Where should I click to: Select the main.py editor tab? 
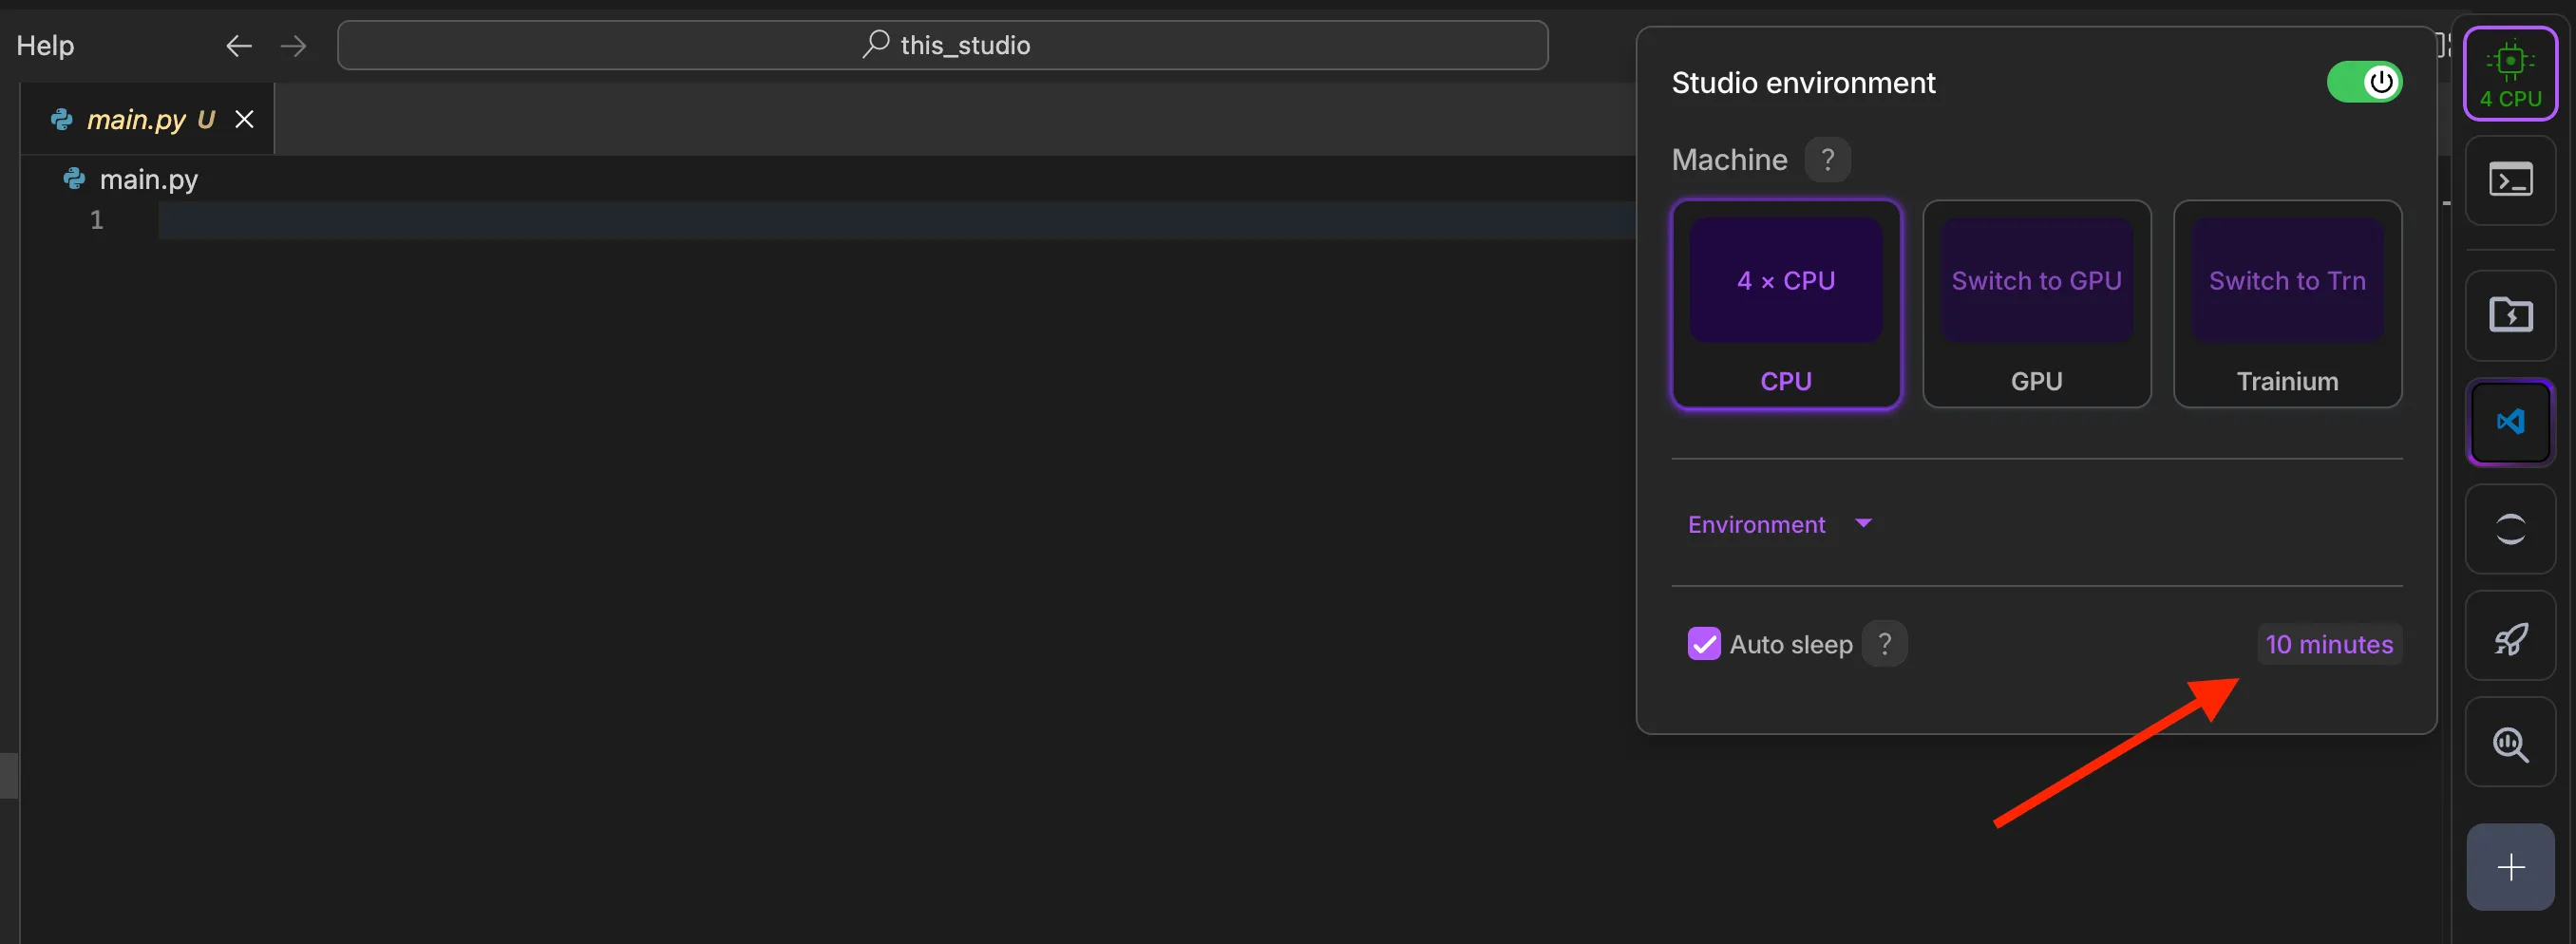(148, 119)
